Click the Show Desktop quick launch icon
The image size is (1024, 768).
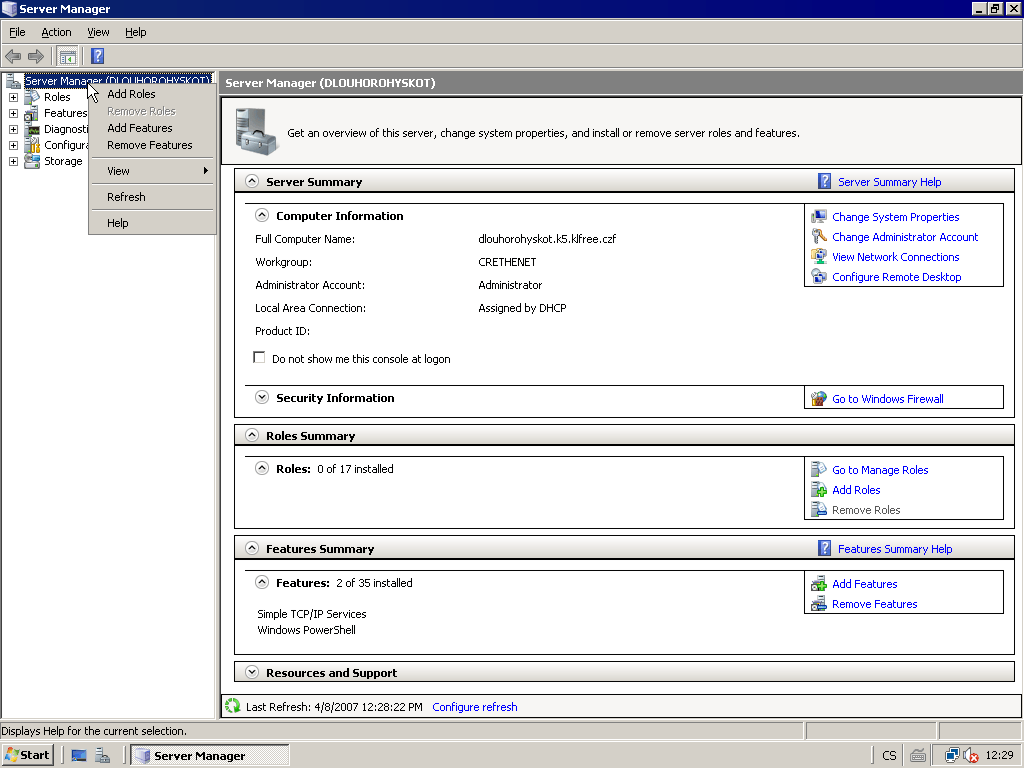[x=79, y=756]
